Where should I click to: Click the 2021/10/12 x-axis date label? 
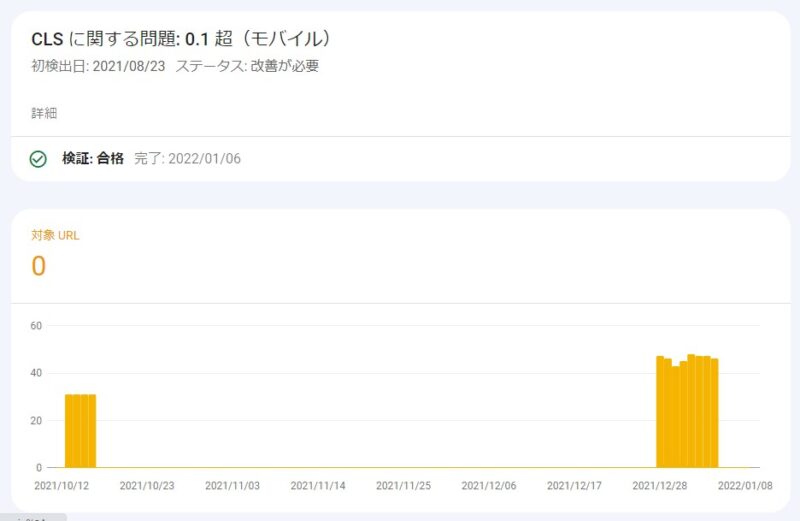(x=62, y=485)
